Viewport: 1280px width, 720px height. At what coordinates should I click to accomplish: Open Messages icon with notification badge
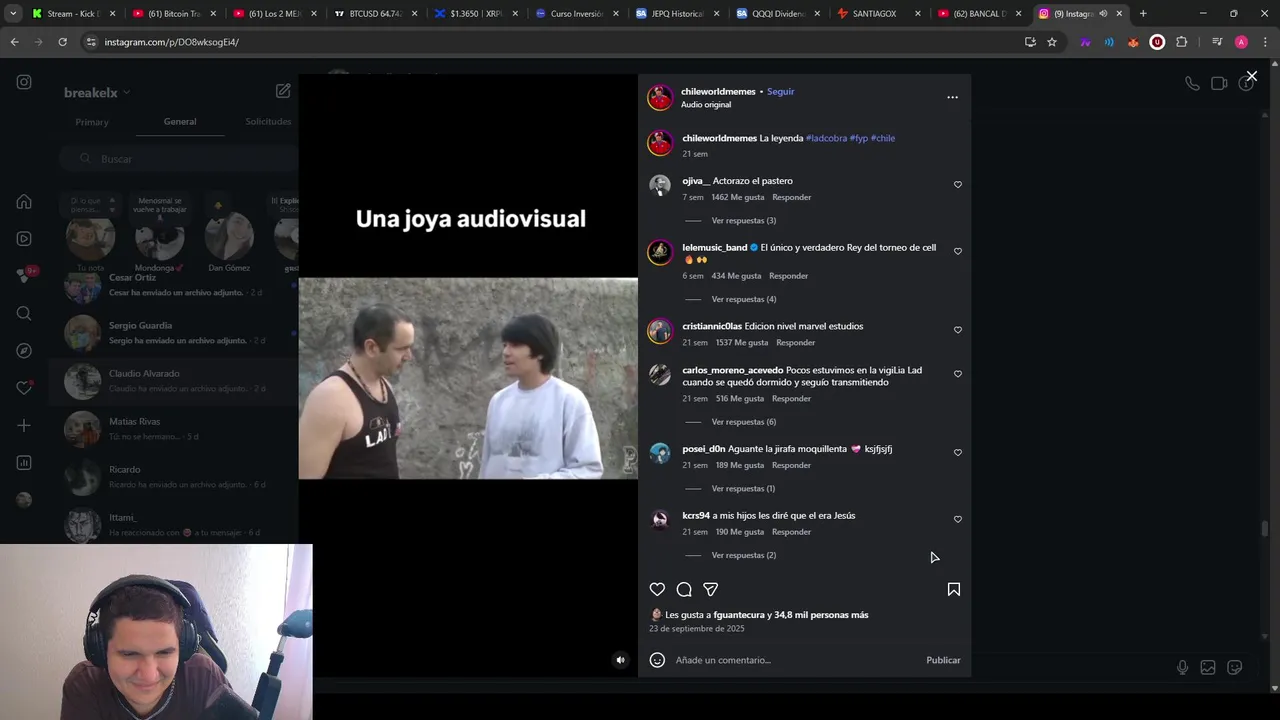[x=25, y=275]
